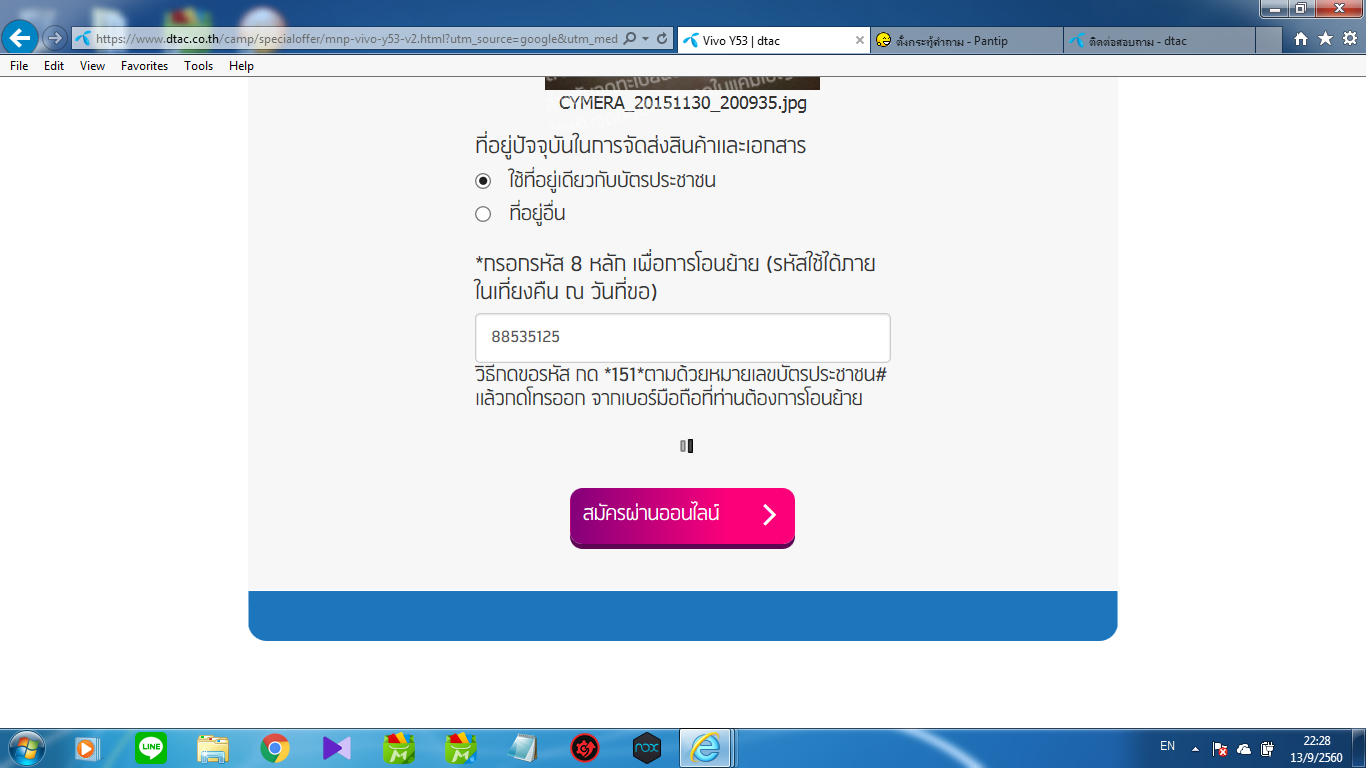Open the first MEmu icon on taskbar
Image resolution: width=1366 pixels, height=768 pixels.
click(399, 748)
